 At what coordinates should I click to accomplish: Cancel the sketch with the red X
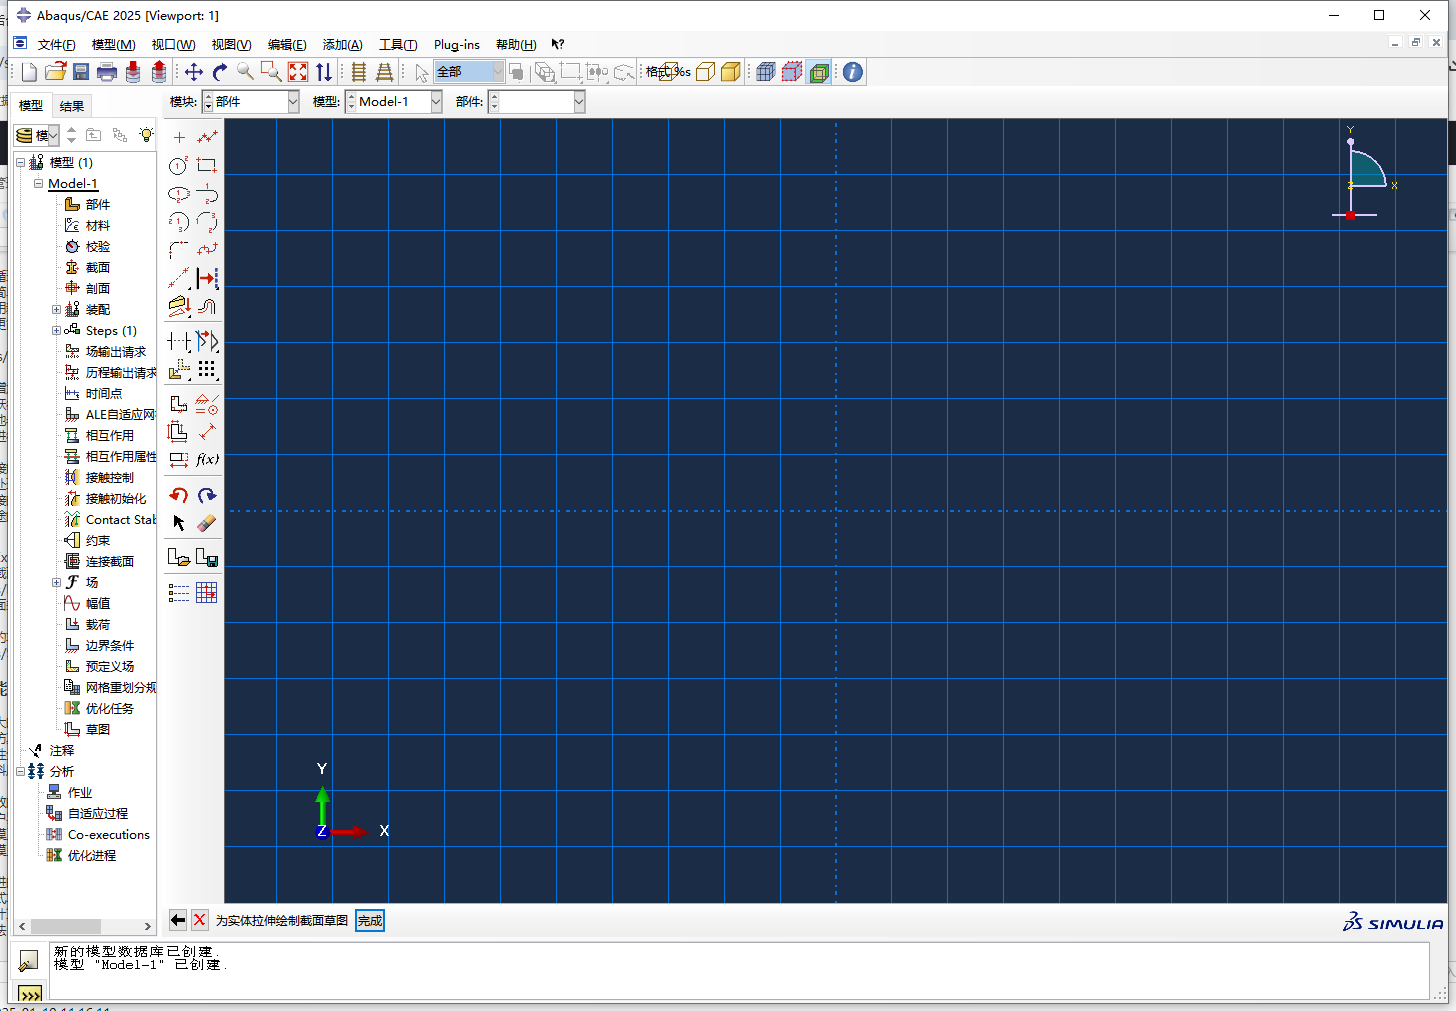[199, 920]
